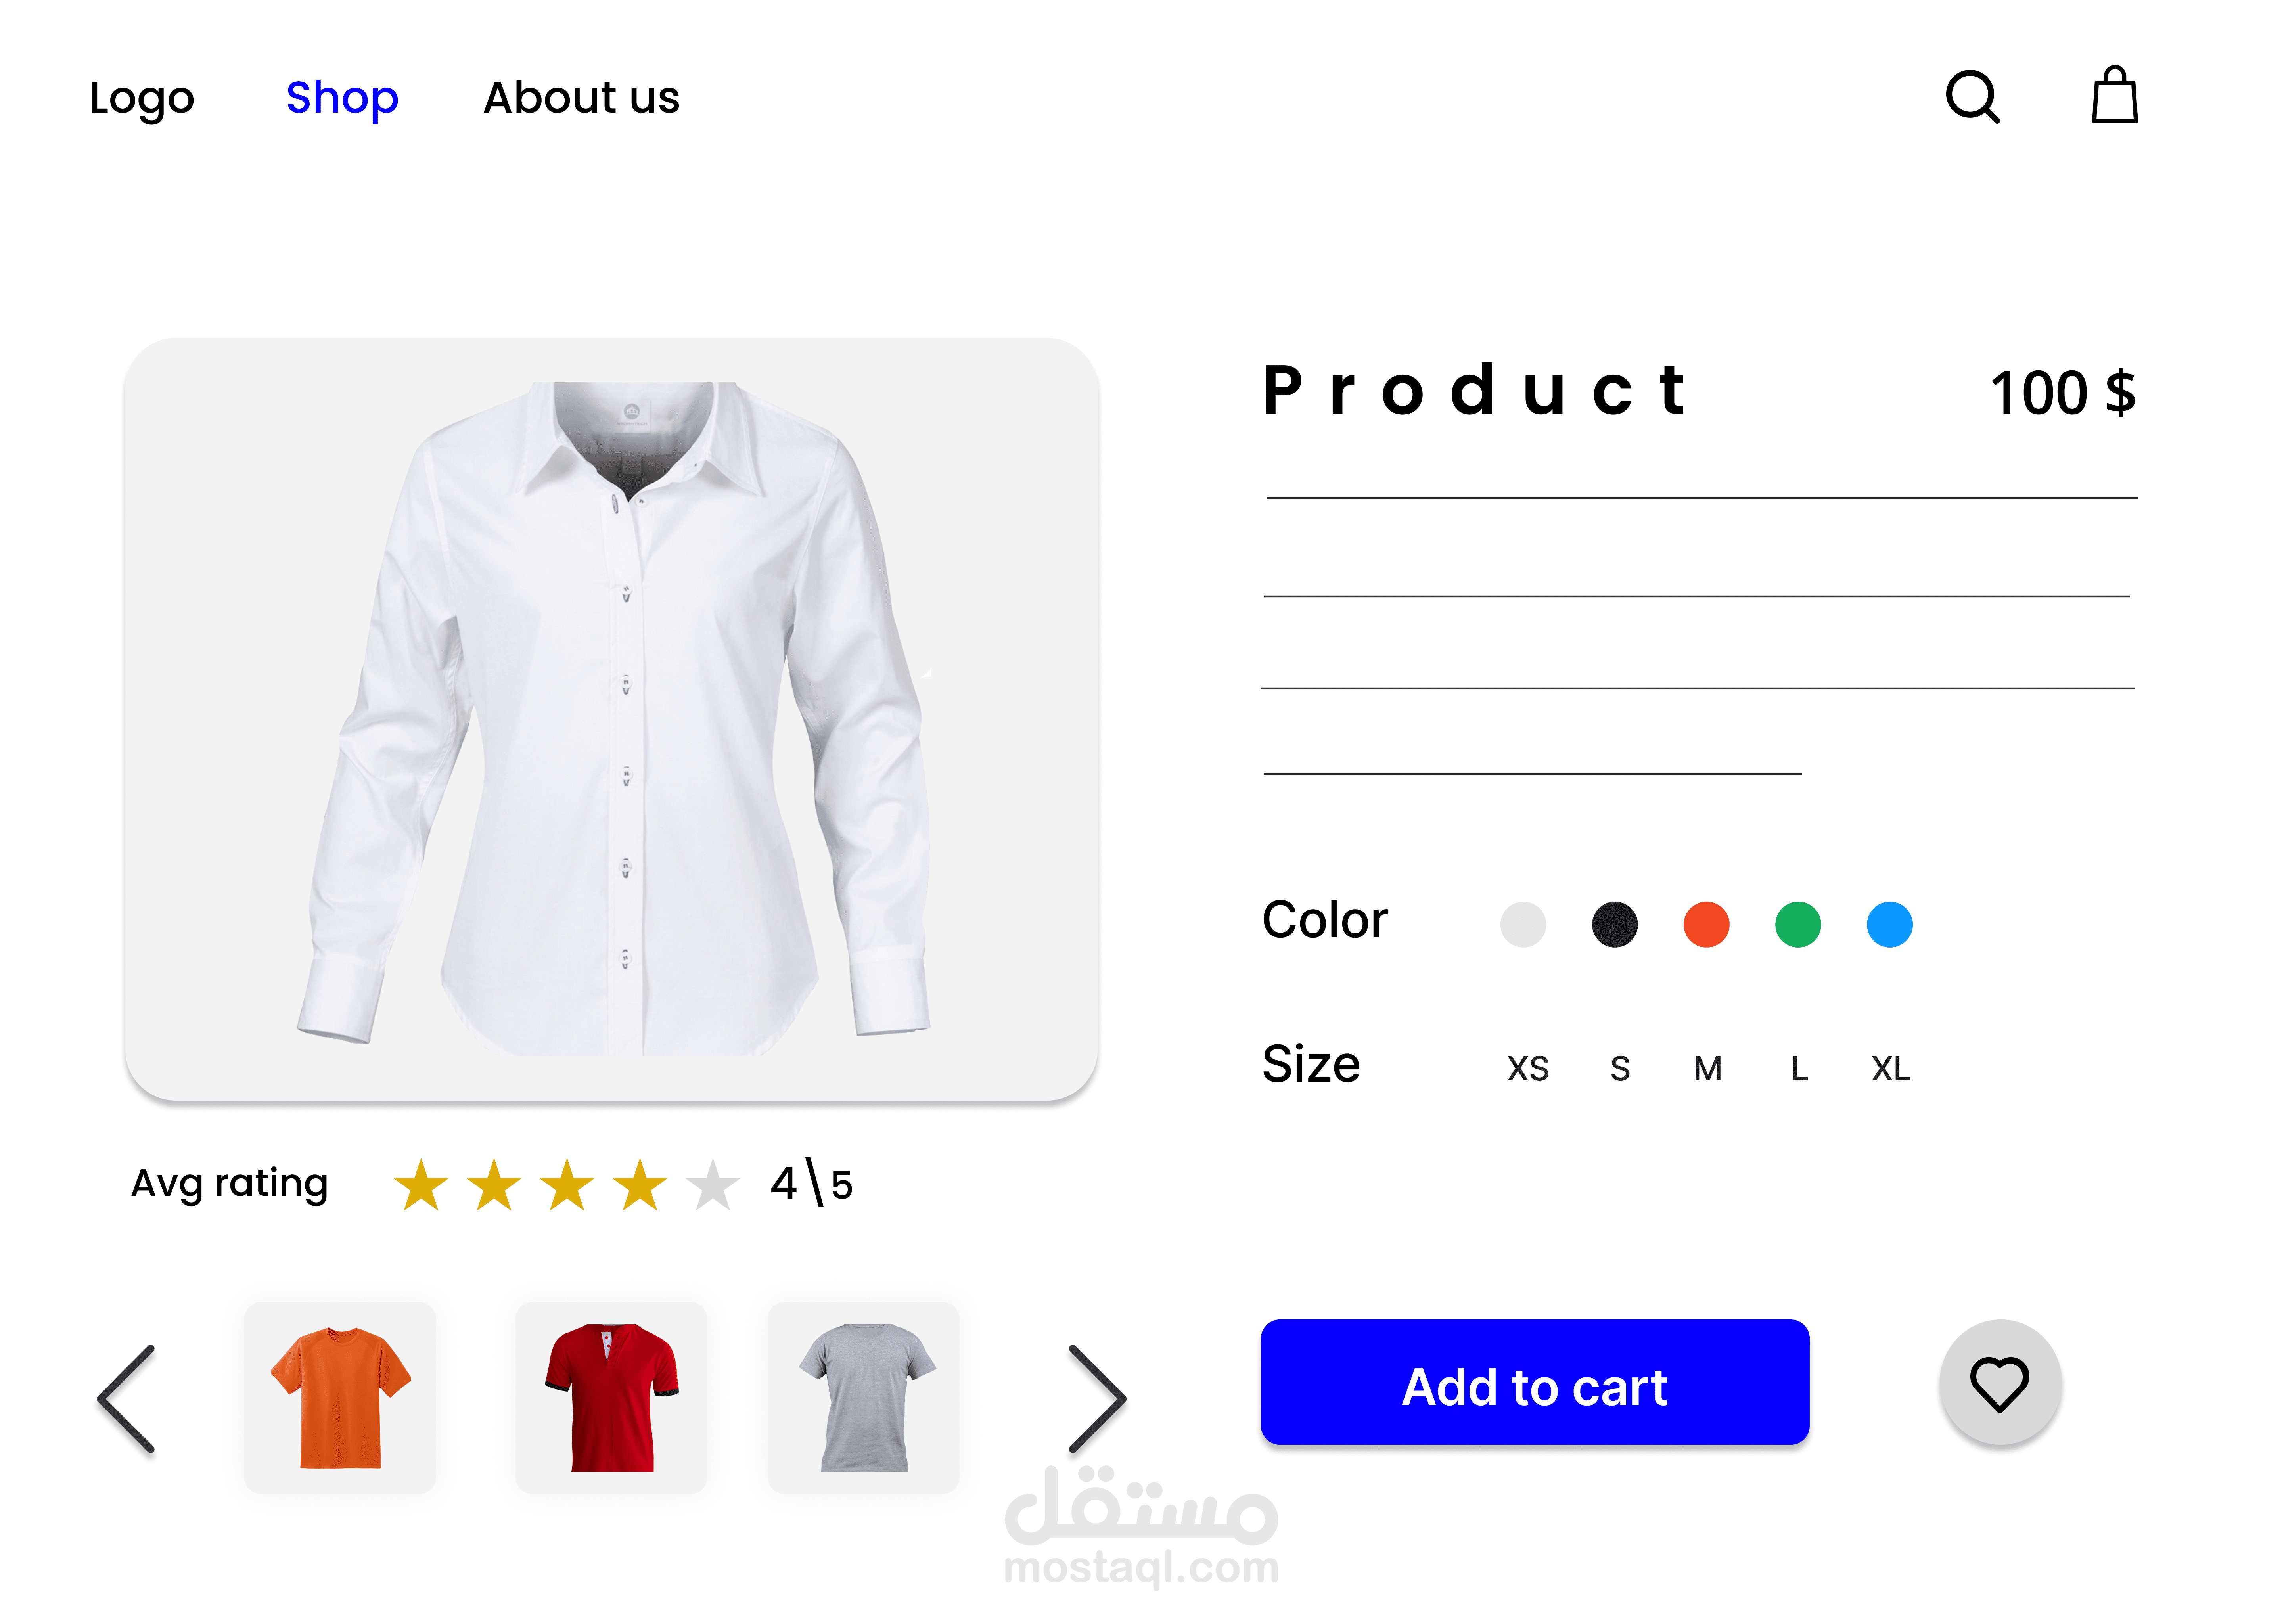Show previous thumbnails with left arrow

(127, 1398)
